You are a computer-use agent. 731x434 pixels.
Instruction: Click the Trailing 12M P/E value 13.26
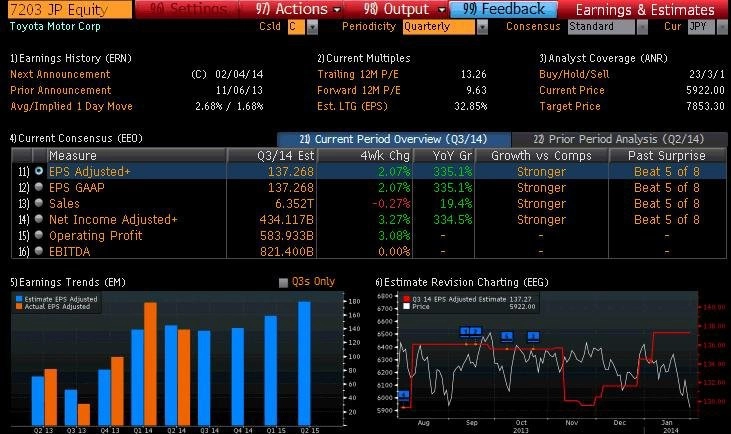tap(474, 74)
